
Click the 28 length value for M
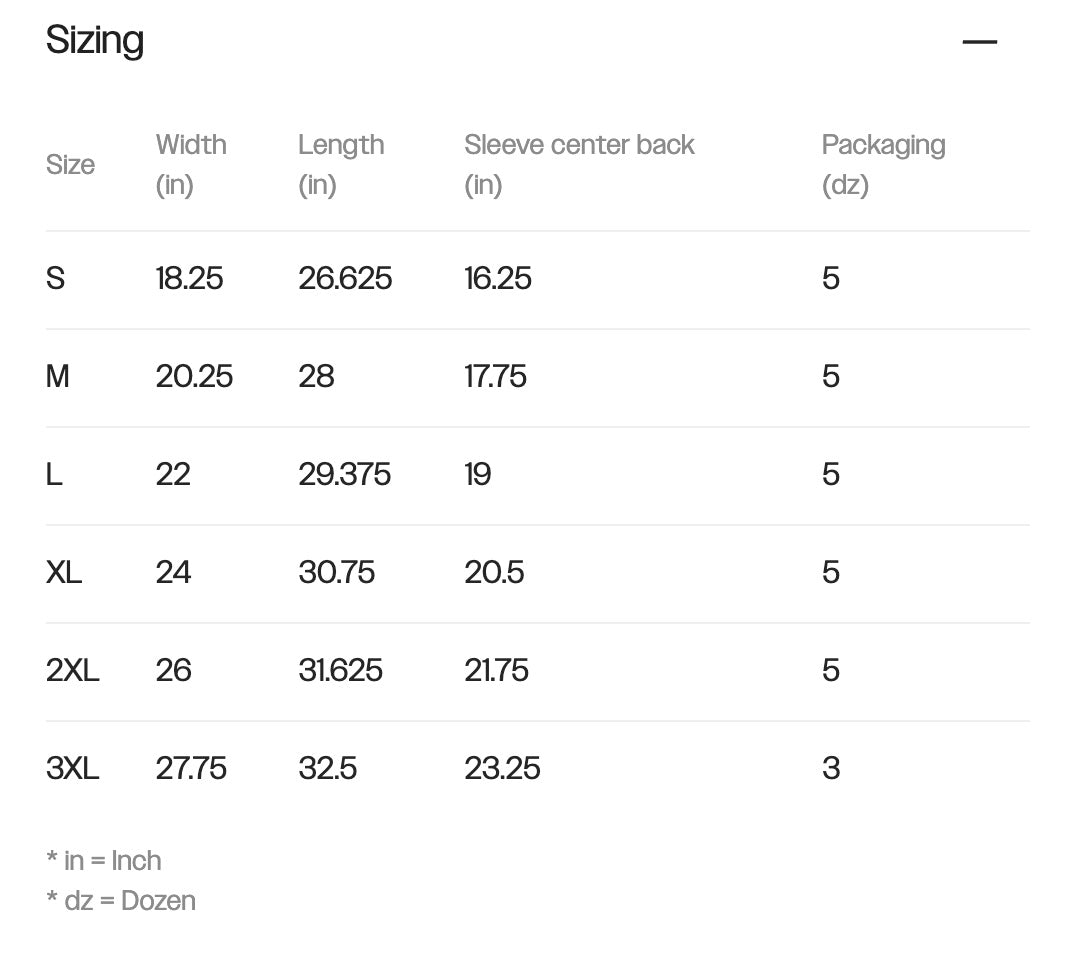pos(316,376)
